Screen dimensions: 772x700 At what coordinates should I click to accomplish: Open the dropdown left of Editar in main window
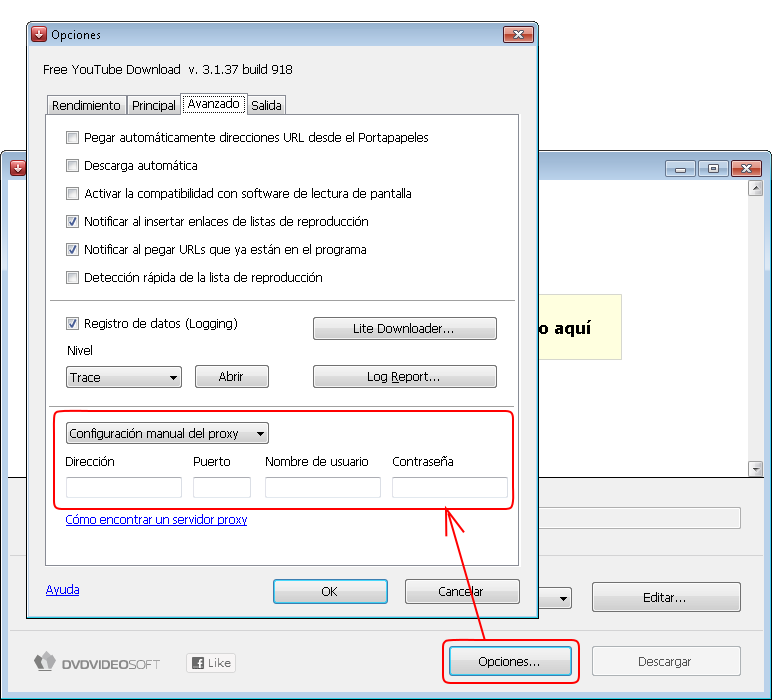click(x=555, y=598)
